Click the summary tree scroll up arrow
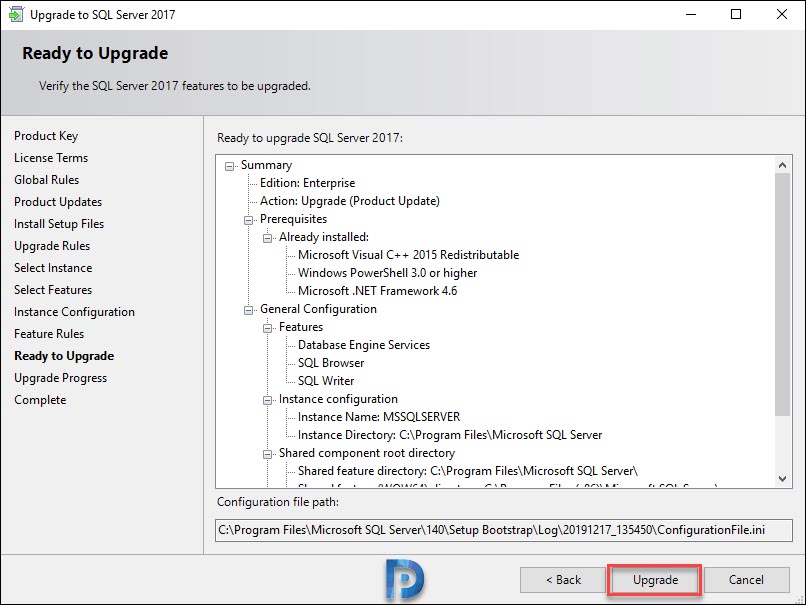Image resolution: width=806 pixels, height=605 pixels. 782,165
